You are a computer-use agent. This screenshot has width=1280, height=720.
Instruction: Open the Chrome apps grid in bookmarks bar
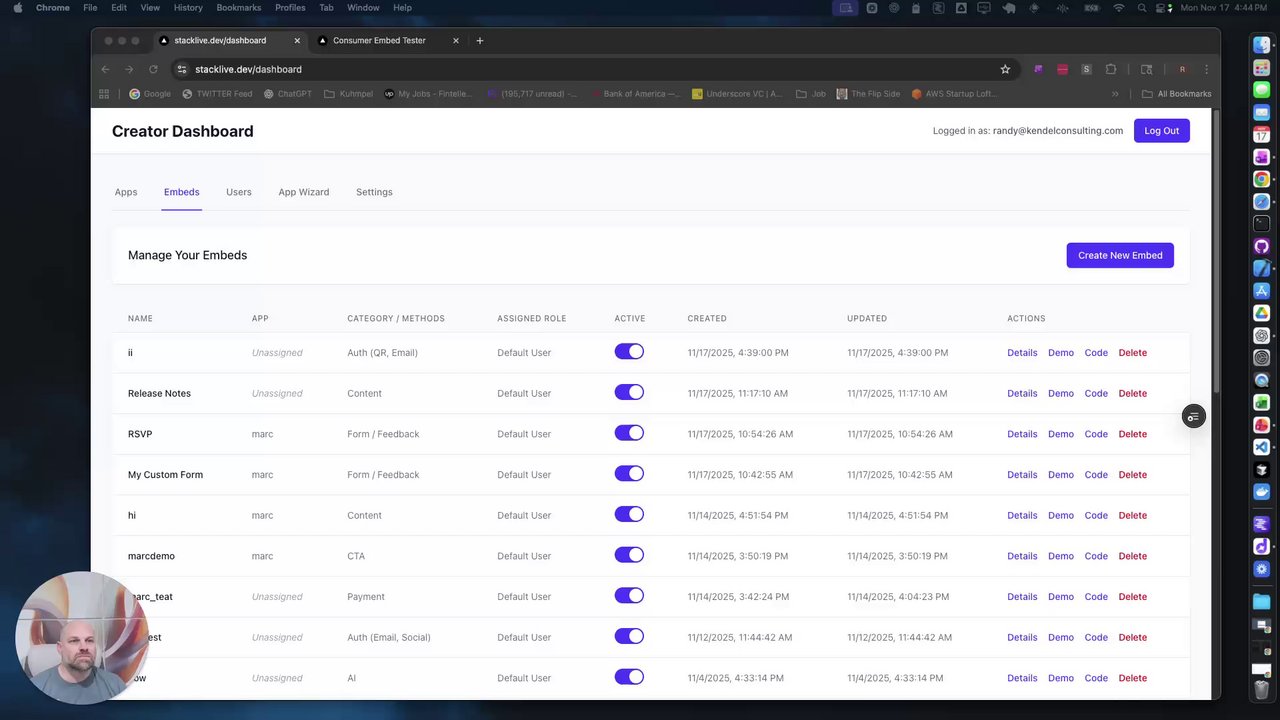(x=104, y=94)
